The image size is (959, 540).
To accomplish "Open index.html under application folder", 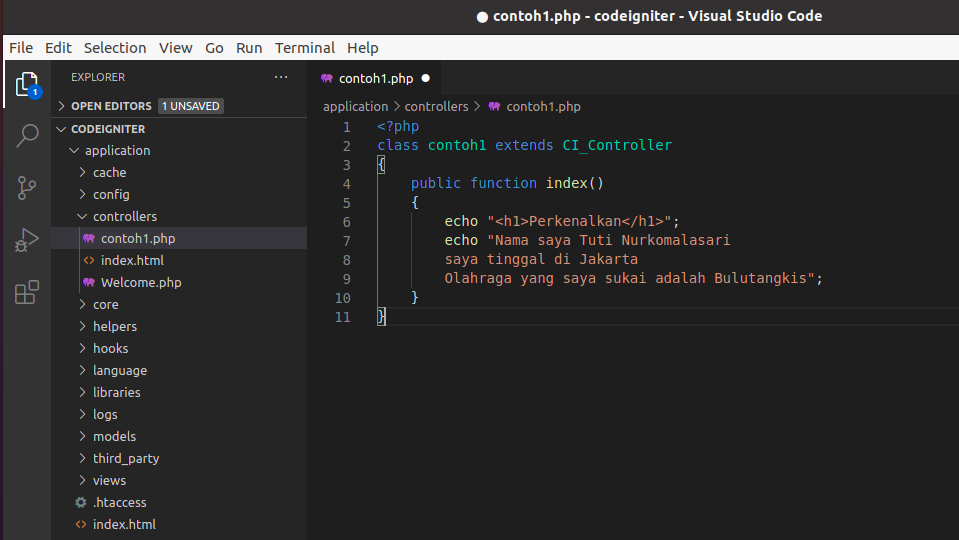I will tap(124, 525).
